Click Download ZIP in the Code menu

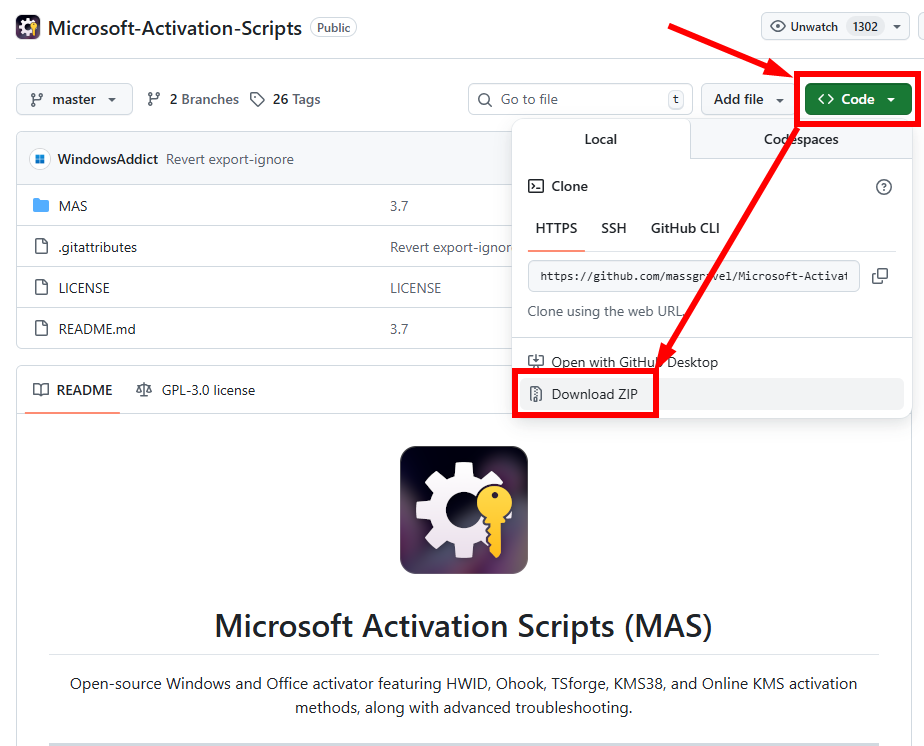[x=595, y=394]
